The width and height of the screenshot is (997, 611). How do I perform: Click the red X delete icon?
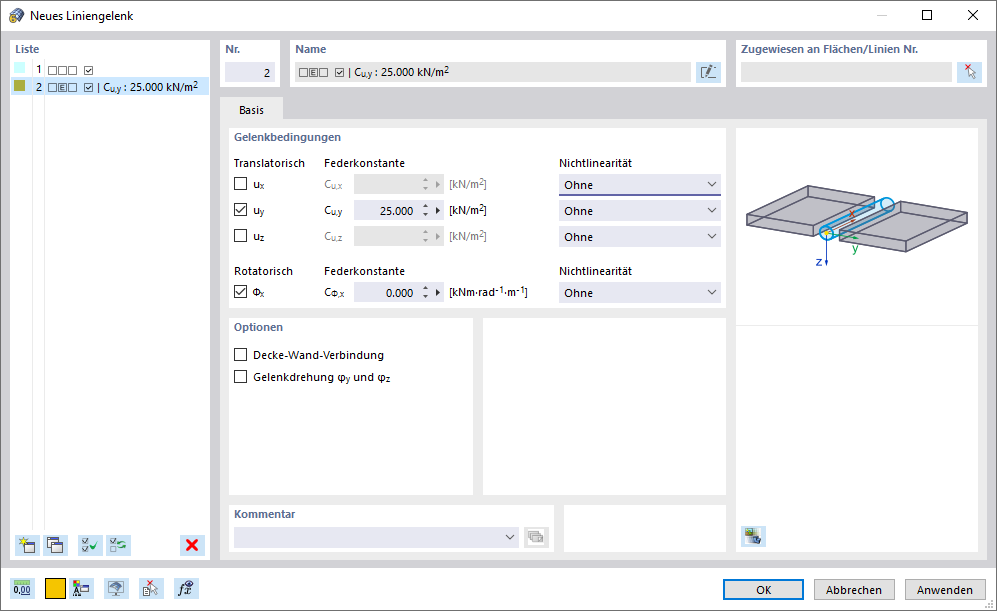[x=192, y=545]
